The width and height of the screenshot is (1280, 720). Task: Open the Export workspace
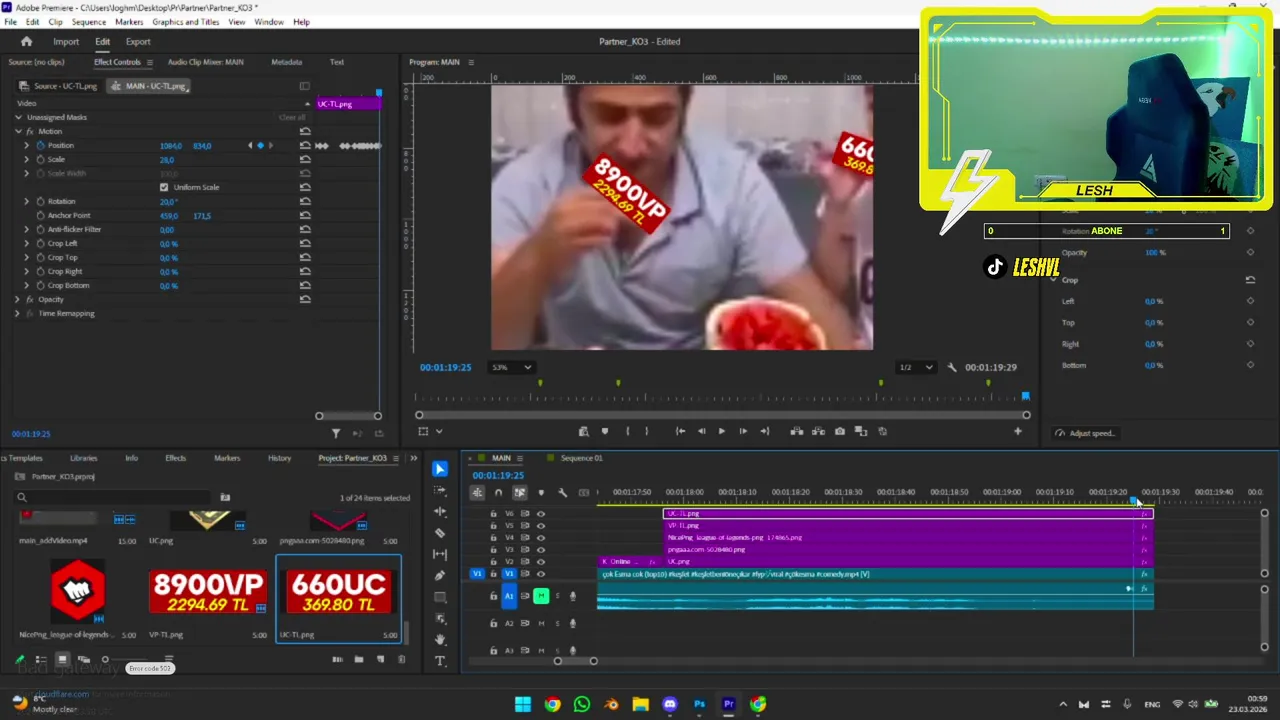coord(138,41)
